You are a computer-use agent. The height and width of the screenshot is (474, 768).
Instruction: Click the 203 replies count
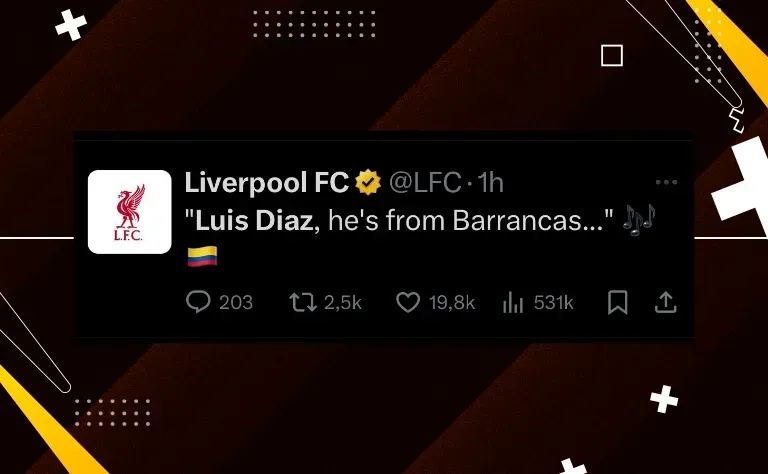pyautogui.click(x=236, y=303)
